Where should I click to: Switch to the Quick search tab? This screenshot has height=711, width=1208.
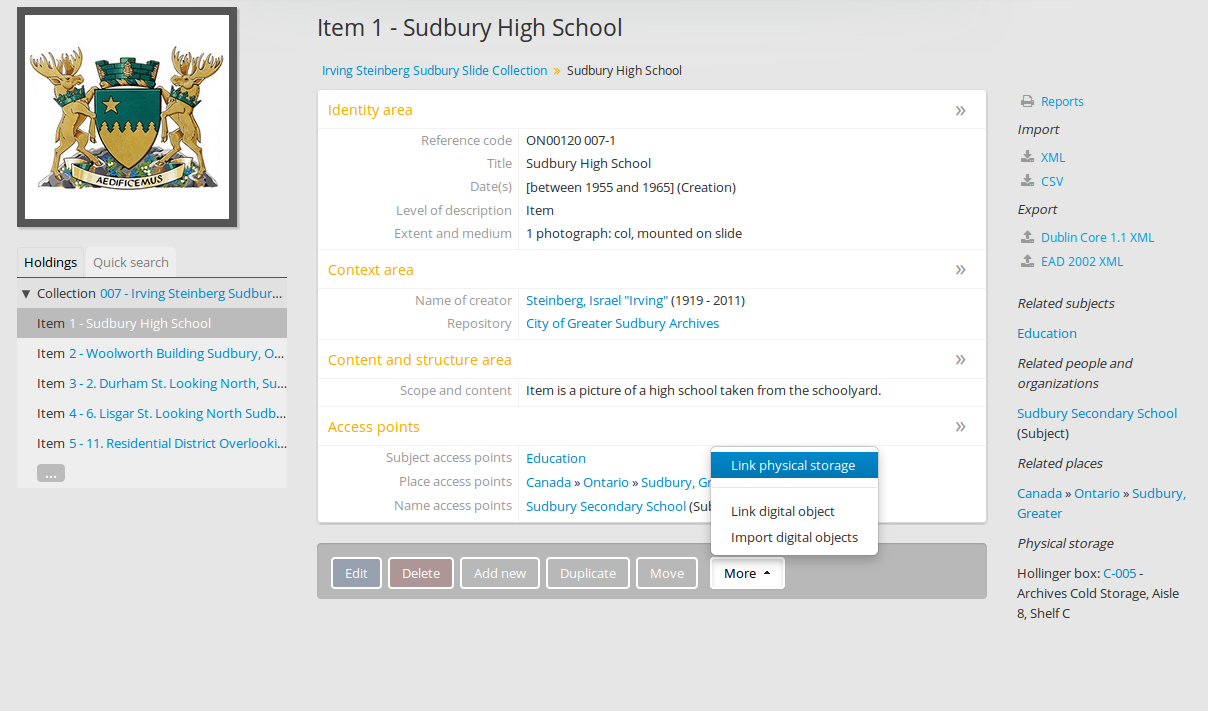(130, 262)
